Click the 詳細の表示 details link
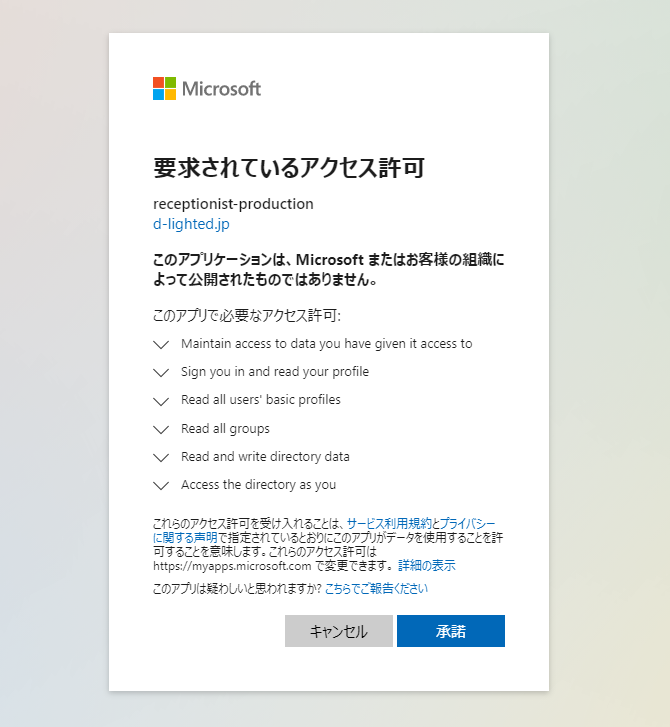The width and height of the screenshot is (670, 727). click(x=427, y=566)
